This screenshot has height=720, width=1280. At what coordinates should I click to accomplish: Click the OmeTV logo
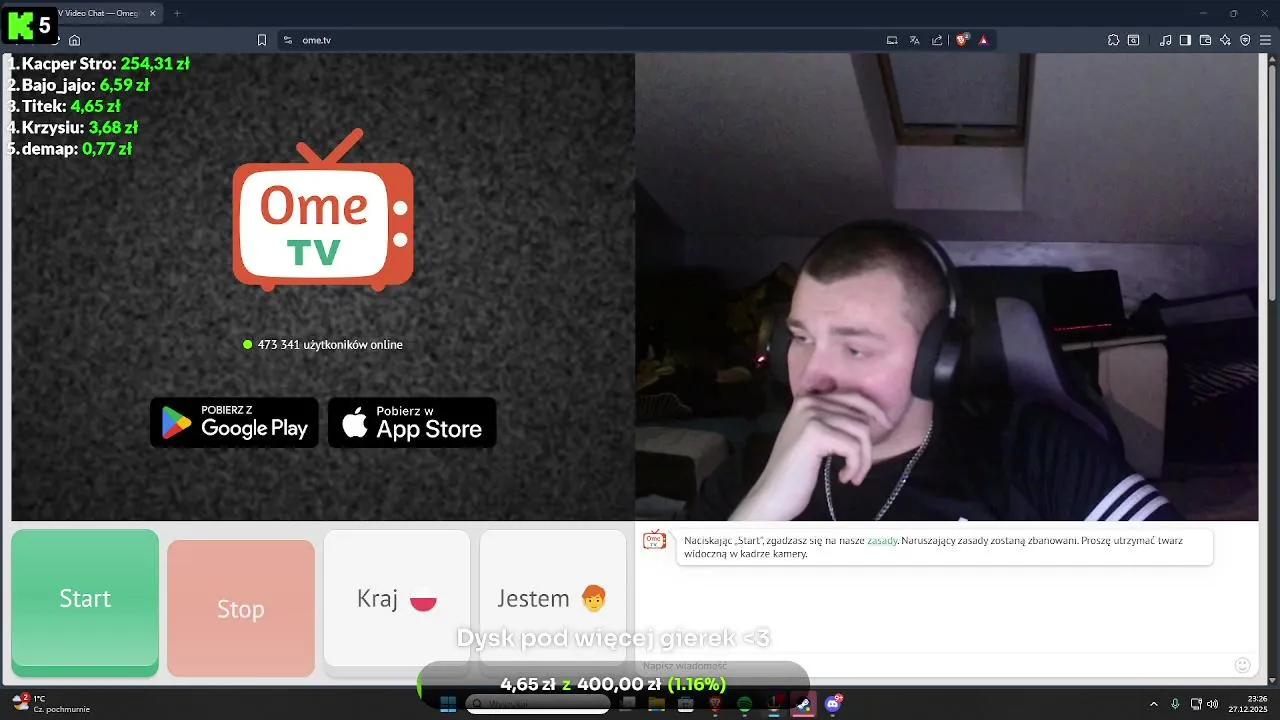[x=323, y=210]
